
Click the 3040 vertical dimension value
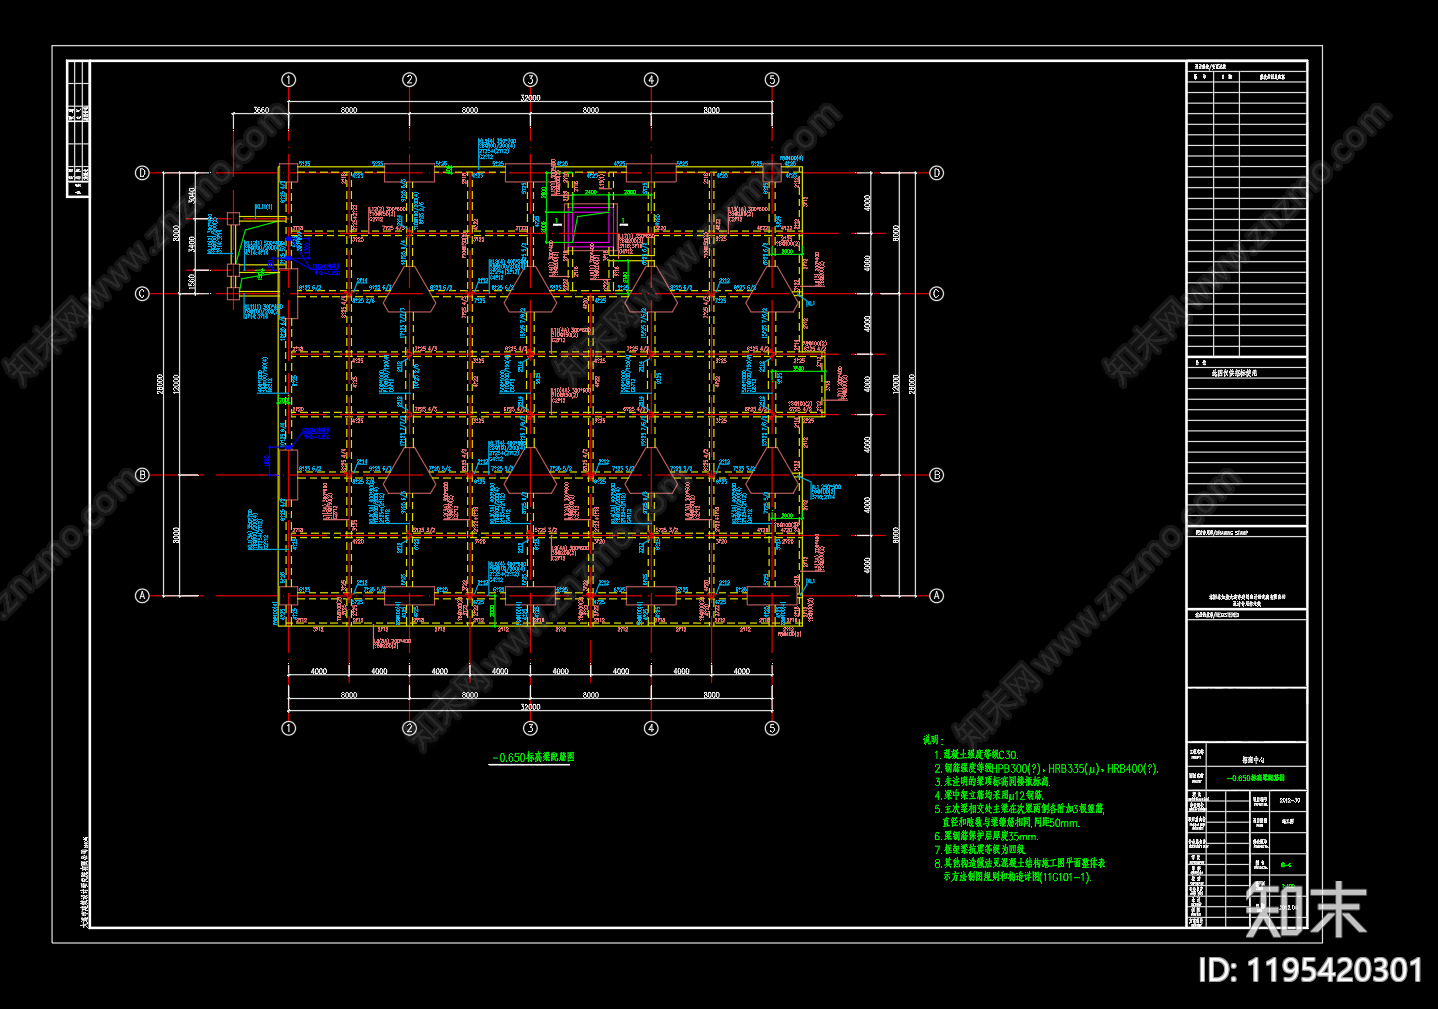coord(192,196)
